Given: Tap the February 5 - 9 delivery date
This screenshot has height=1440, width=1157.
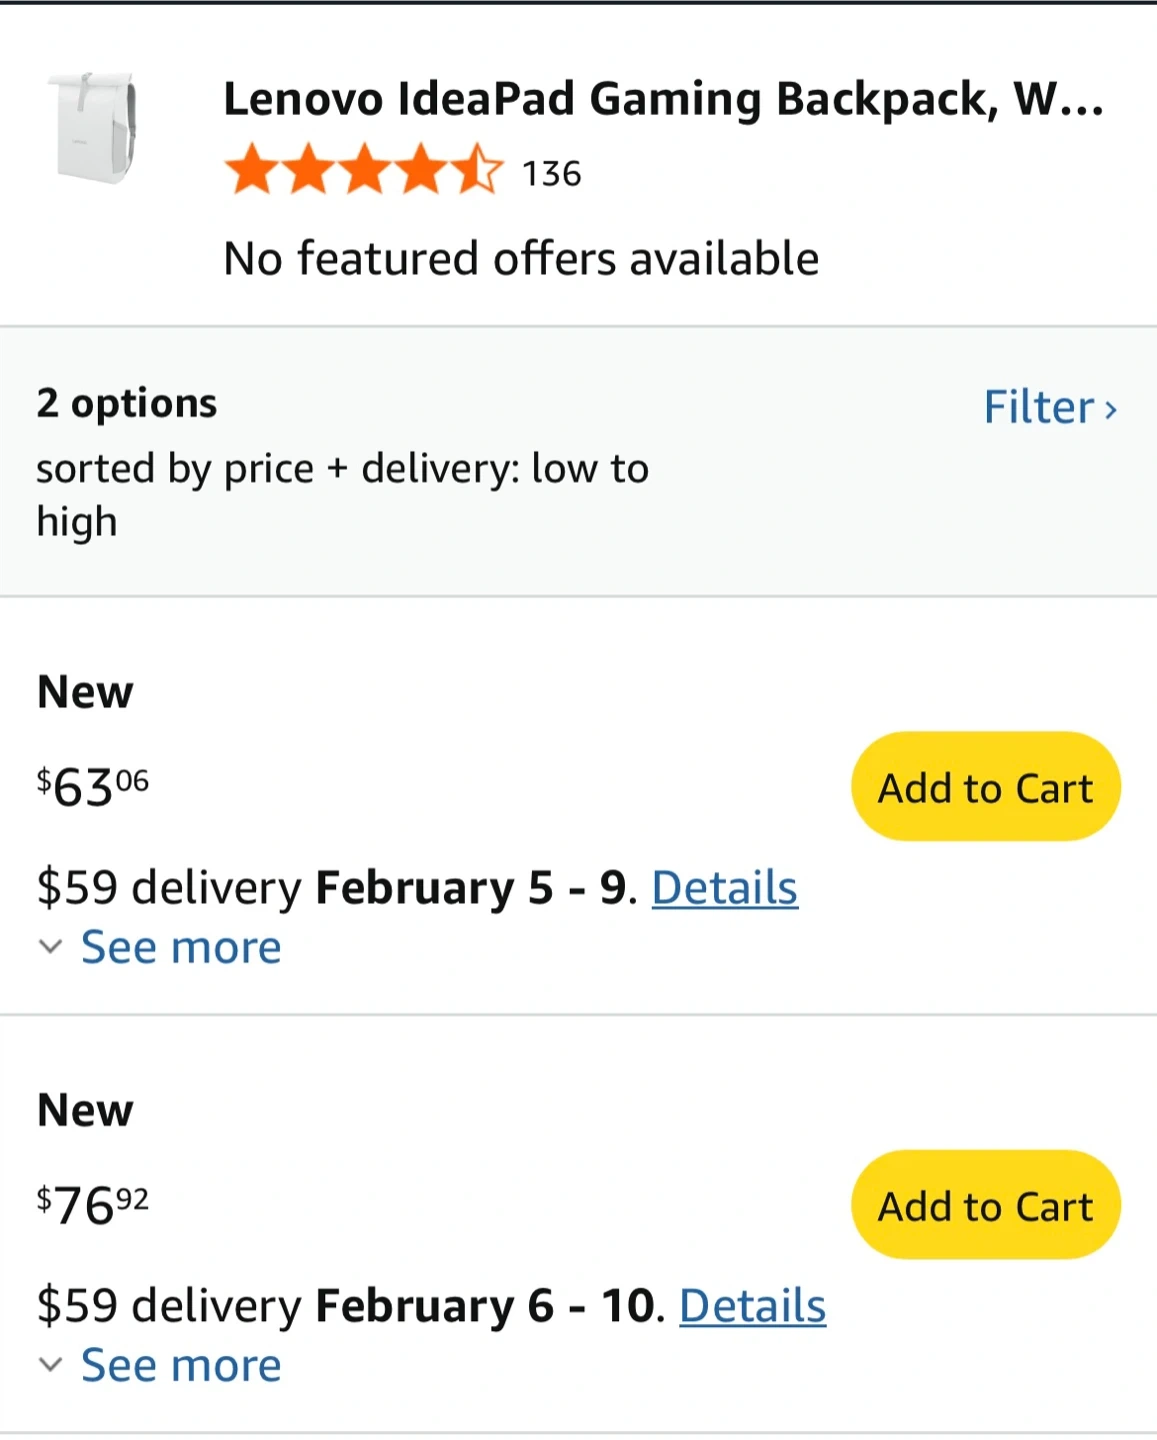Looking at the screenshot, I should pos(470,887).
